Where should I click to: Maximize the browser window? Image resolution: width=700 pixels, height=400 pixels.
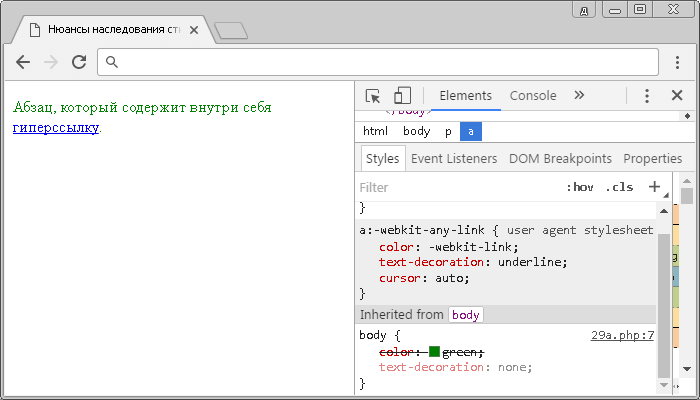tap(640, 10)
